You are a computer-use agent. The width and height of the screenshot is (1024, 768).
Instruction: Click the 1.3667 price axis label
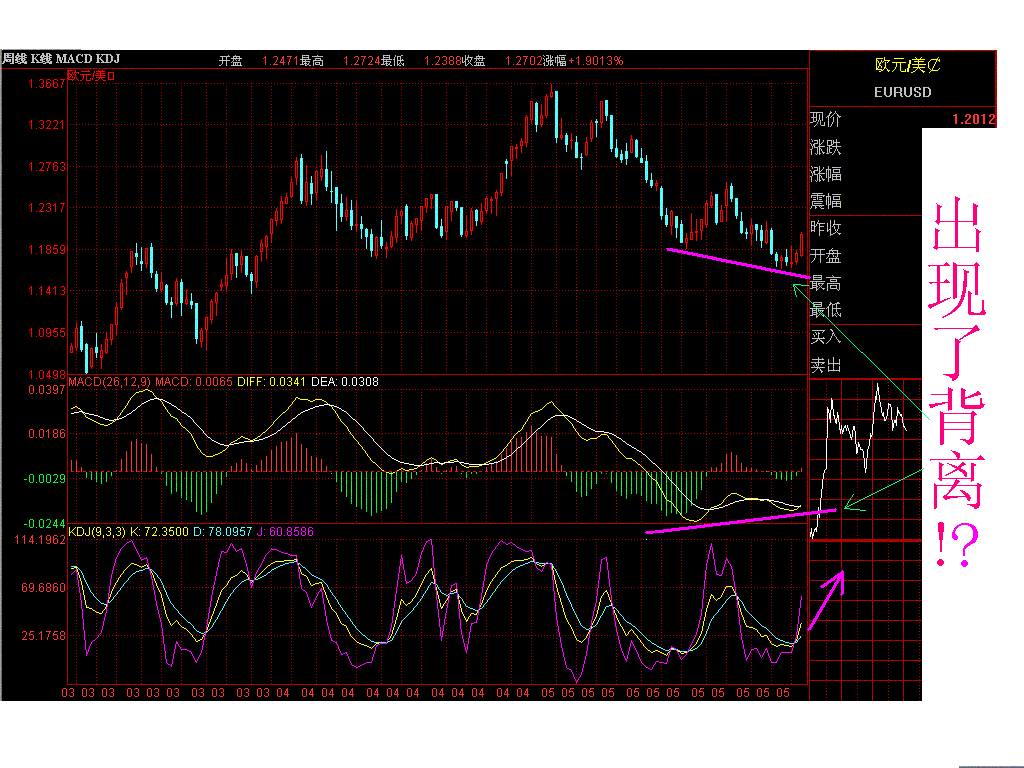[46, 84]
